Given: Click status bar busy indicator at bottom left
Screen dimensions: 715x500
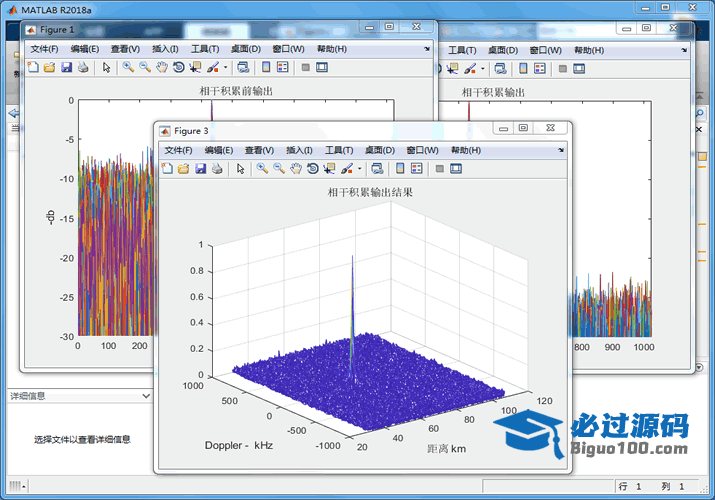Looking at the screenshot, I should pos(17,486).
